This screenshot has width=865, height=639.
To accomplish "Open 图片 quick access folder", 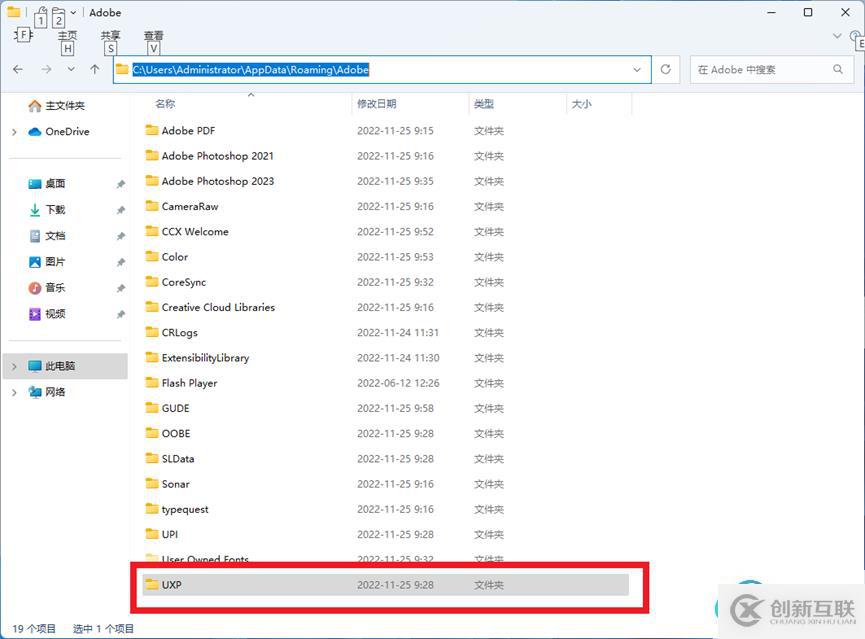I will [55, 262].
